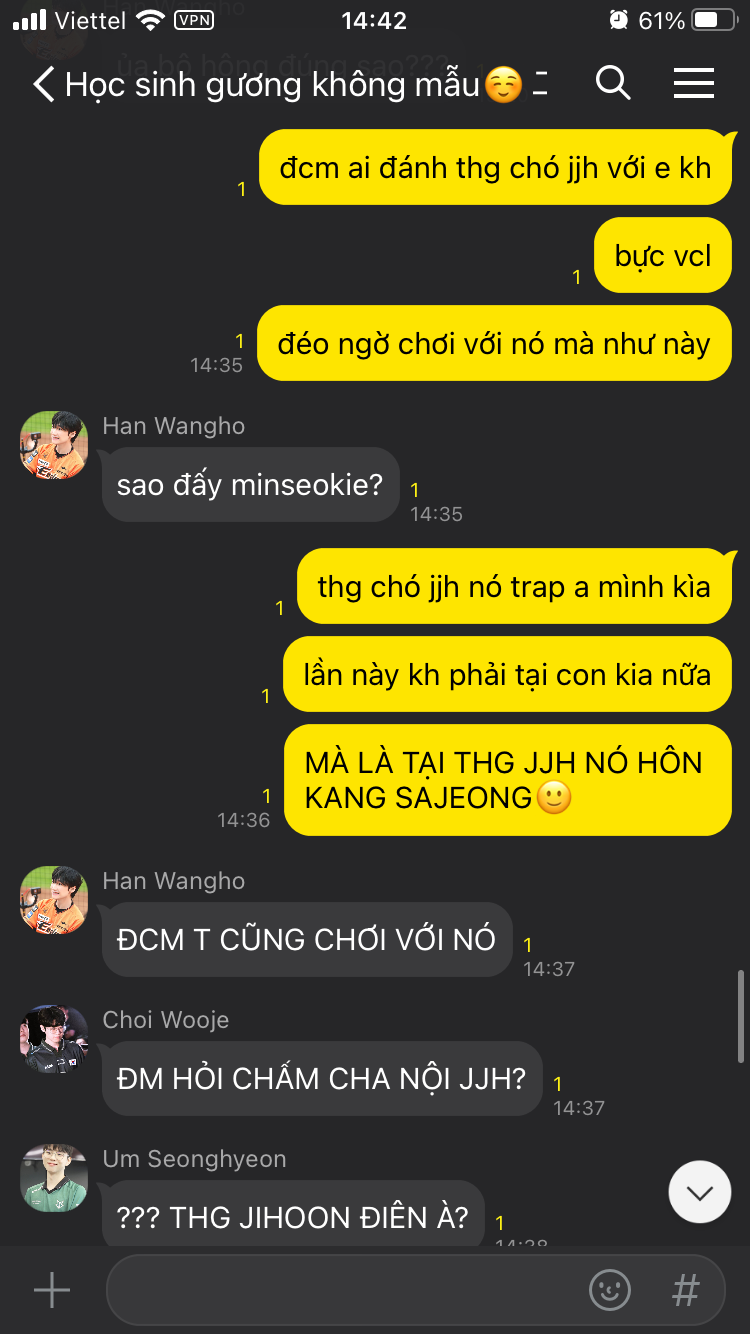Tap the chat scrollbar on the right
750x1334 pixels.
click(741, 1015)
